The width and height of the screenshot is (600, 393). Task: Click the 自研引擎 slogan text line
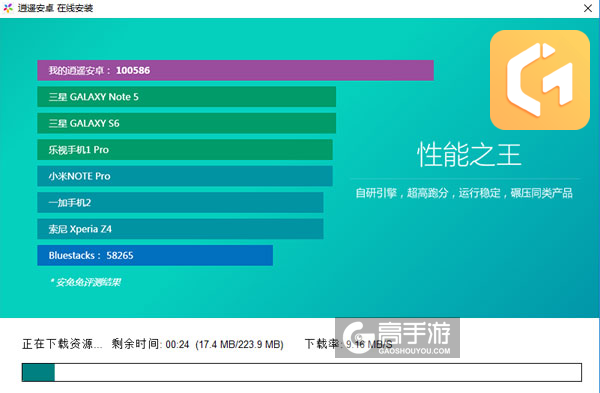(x=464, y=193)
